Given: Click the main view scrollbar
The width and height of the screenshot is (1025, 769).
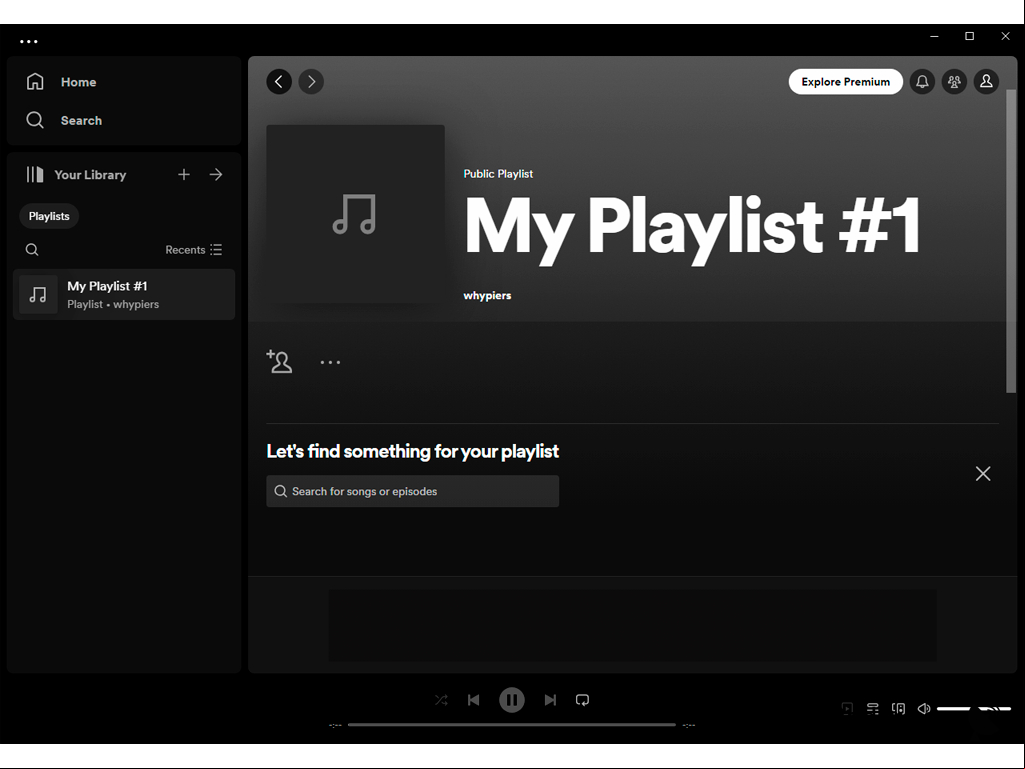Looking at the screenshot, I should [x=1011, y=241].
